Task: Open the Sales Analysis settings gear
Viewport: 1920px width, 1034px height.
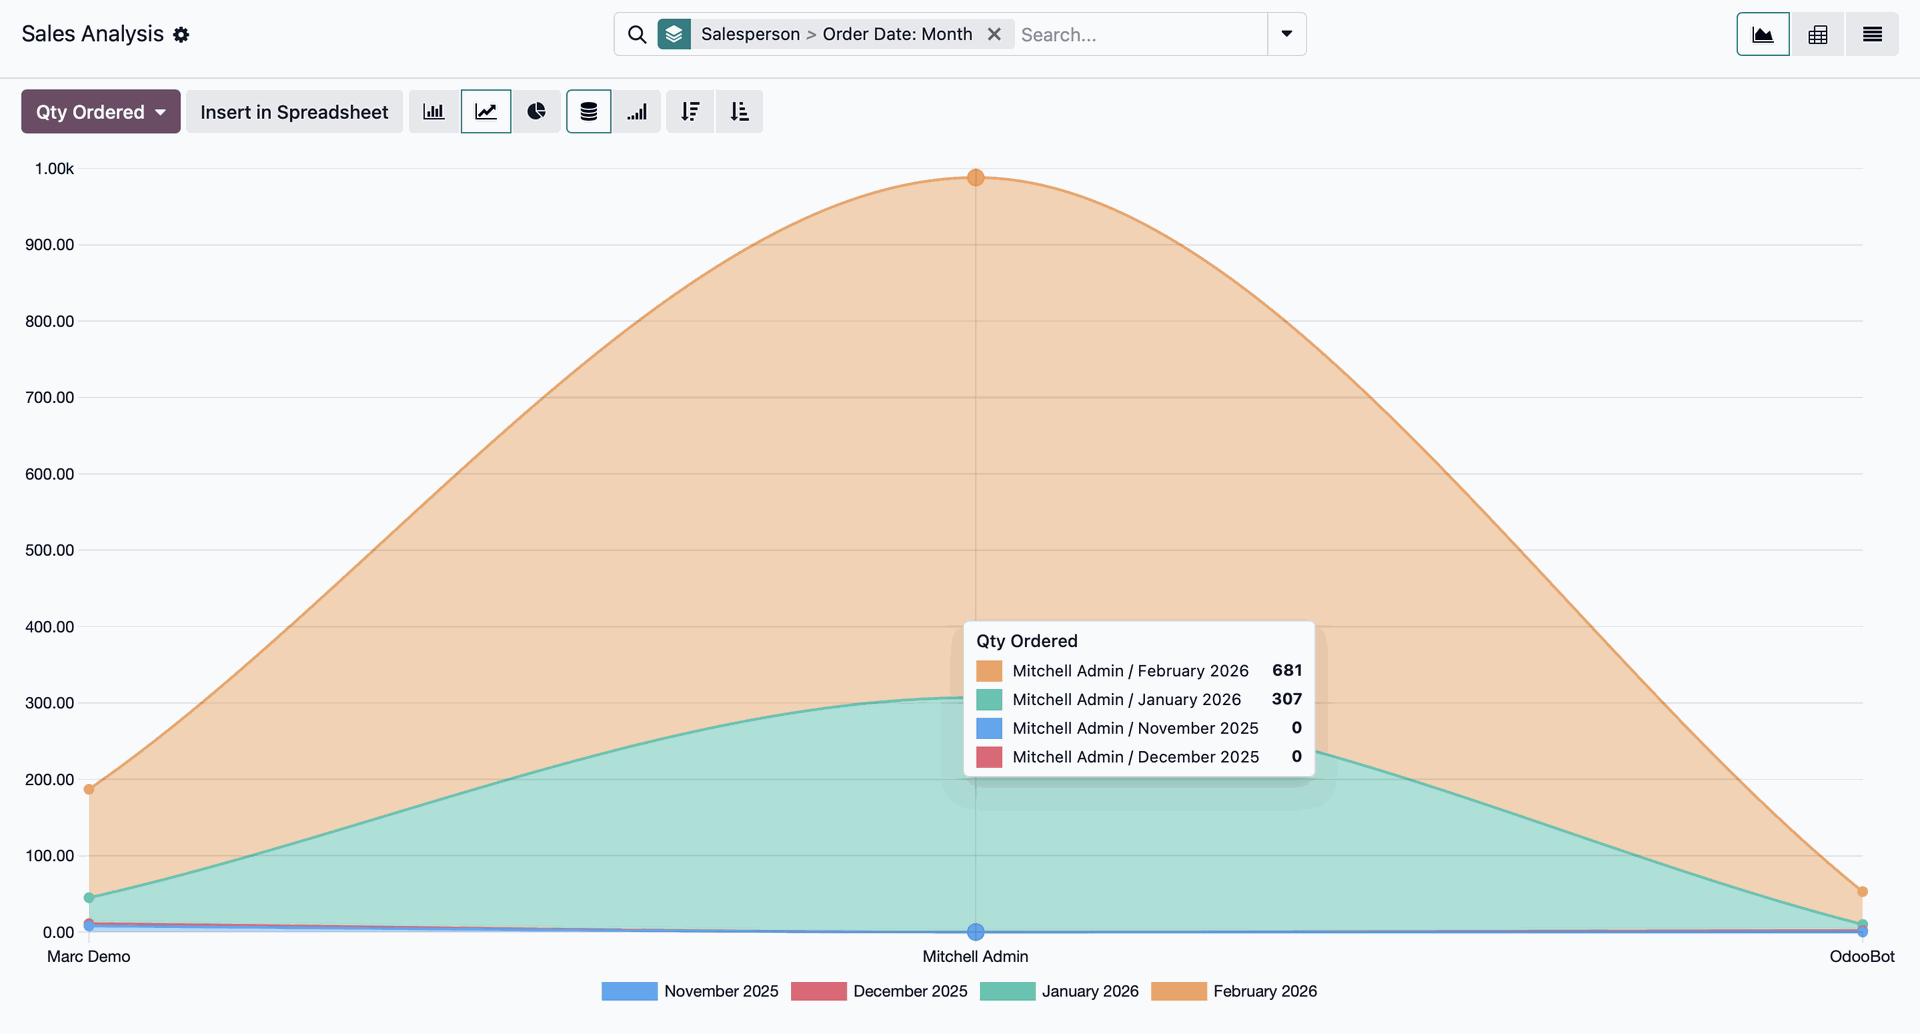Action: (x=181, y=35)
